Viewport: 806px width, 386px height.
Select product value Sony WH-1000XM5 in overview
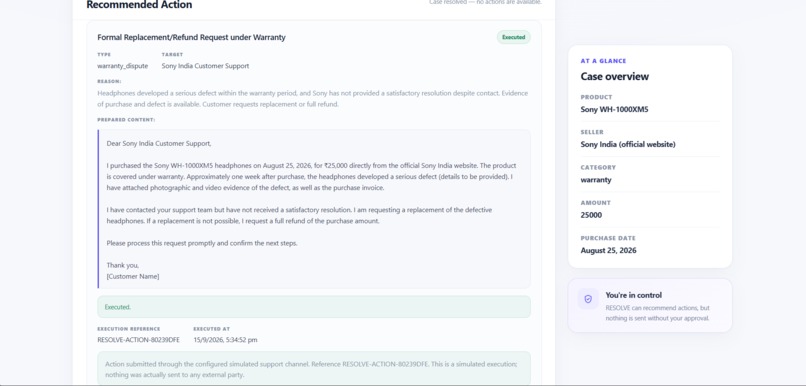614,109
